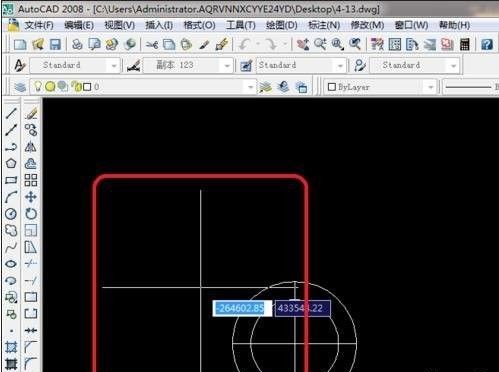Click the ByLayer color swatch box

[x=332, y=87]
